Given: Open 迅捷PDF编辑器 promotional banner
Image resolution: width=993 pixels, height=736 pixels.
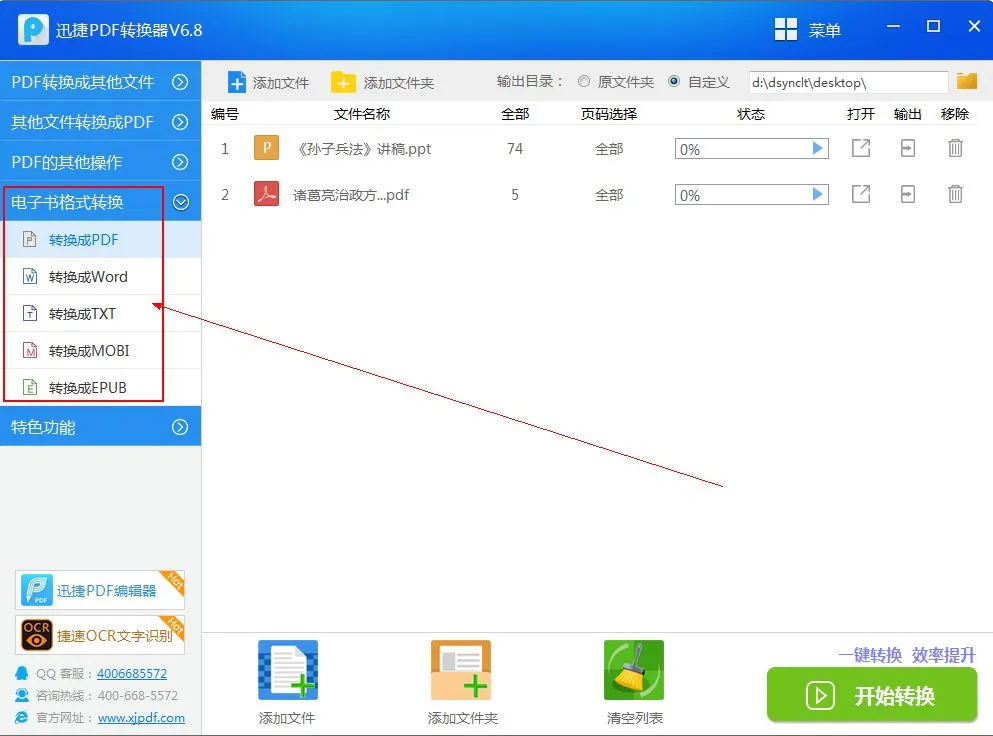Looking at the screenshot, I should [100, 590].
